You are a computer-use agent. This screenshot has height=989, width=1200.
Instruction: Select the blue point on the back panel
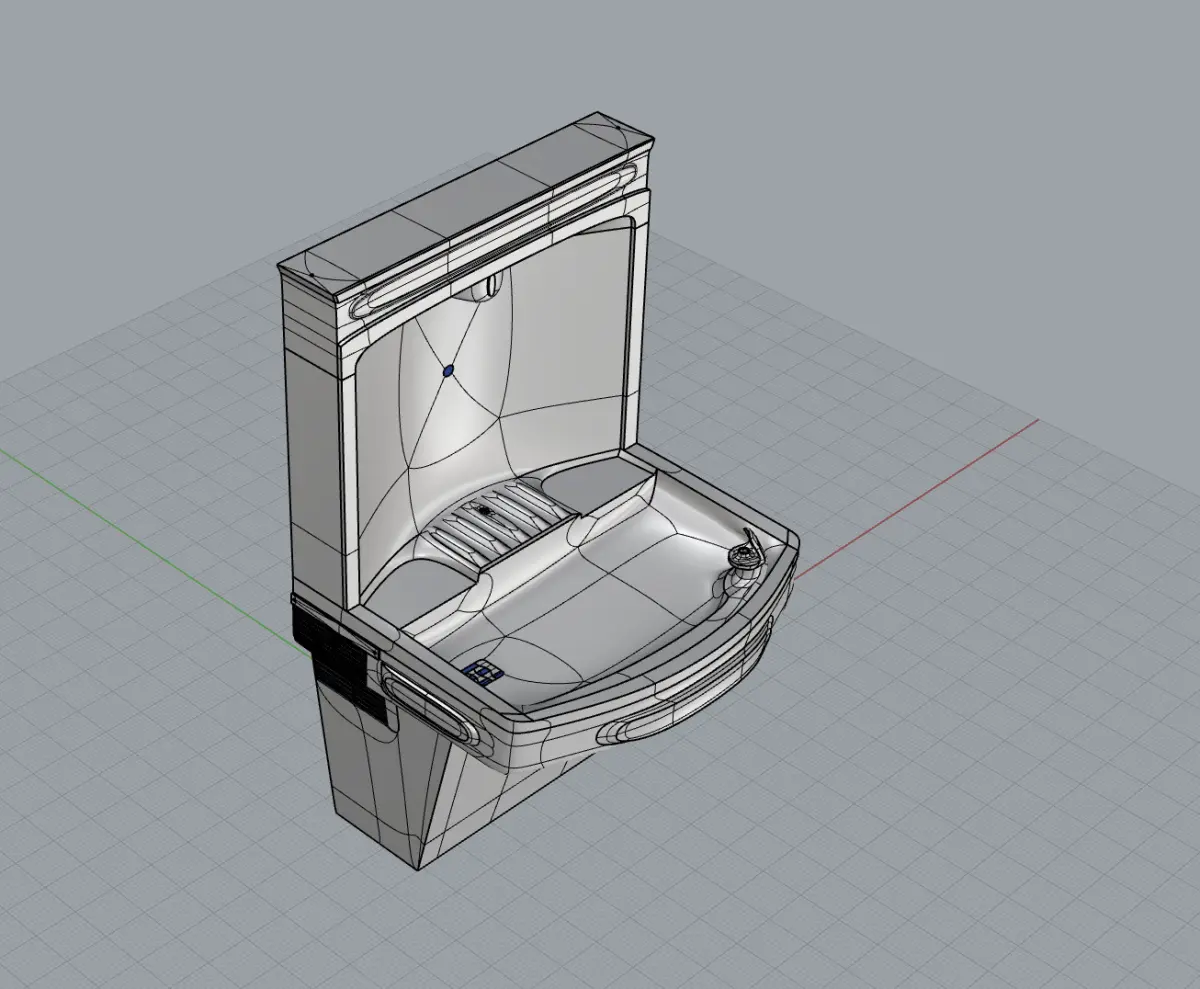[x=448, y=370]
